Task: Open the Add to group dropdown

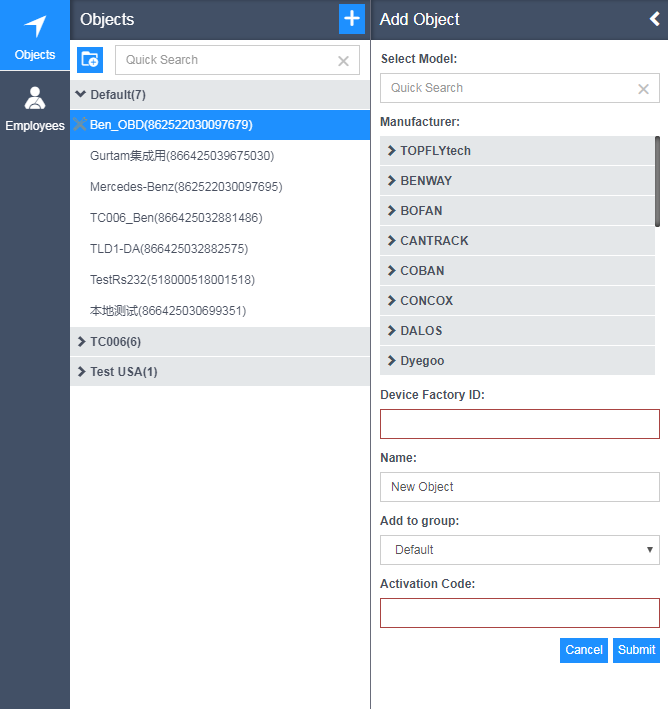Action: coord(520,550)
